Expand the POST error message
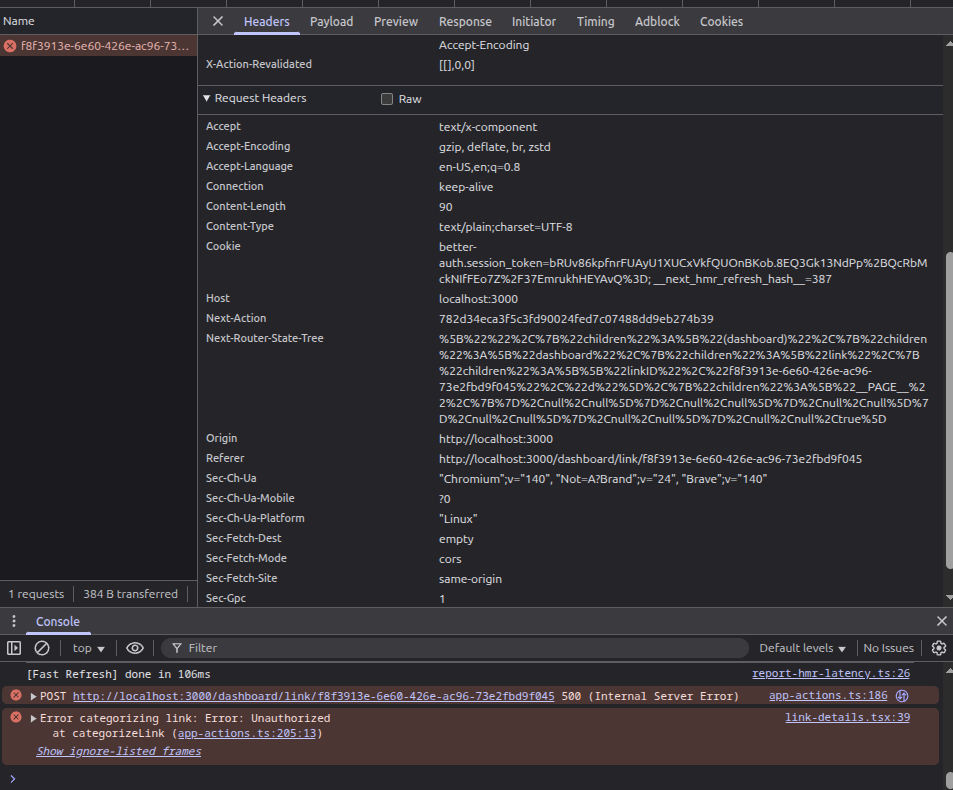The height and width of the screenshot is (790, 953). click(33, 696)
